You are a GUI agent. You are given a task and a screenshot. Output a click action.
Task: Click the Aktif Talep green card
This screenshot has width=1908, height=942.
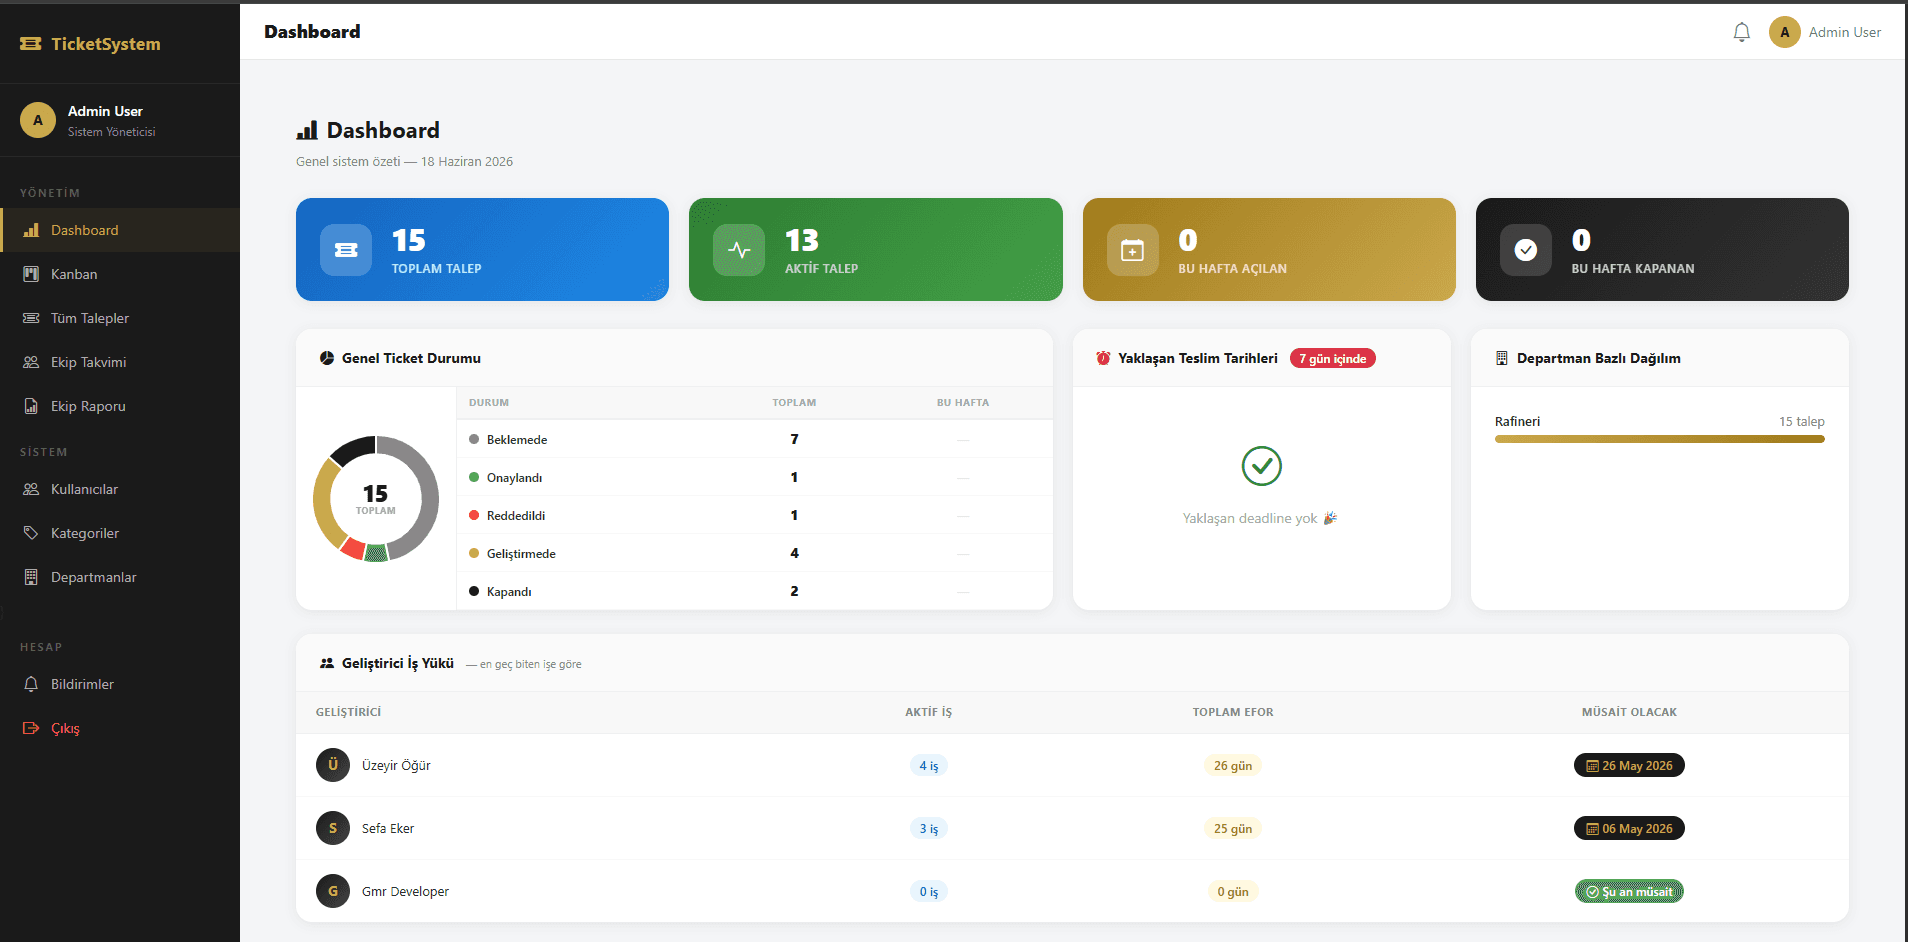875,249
